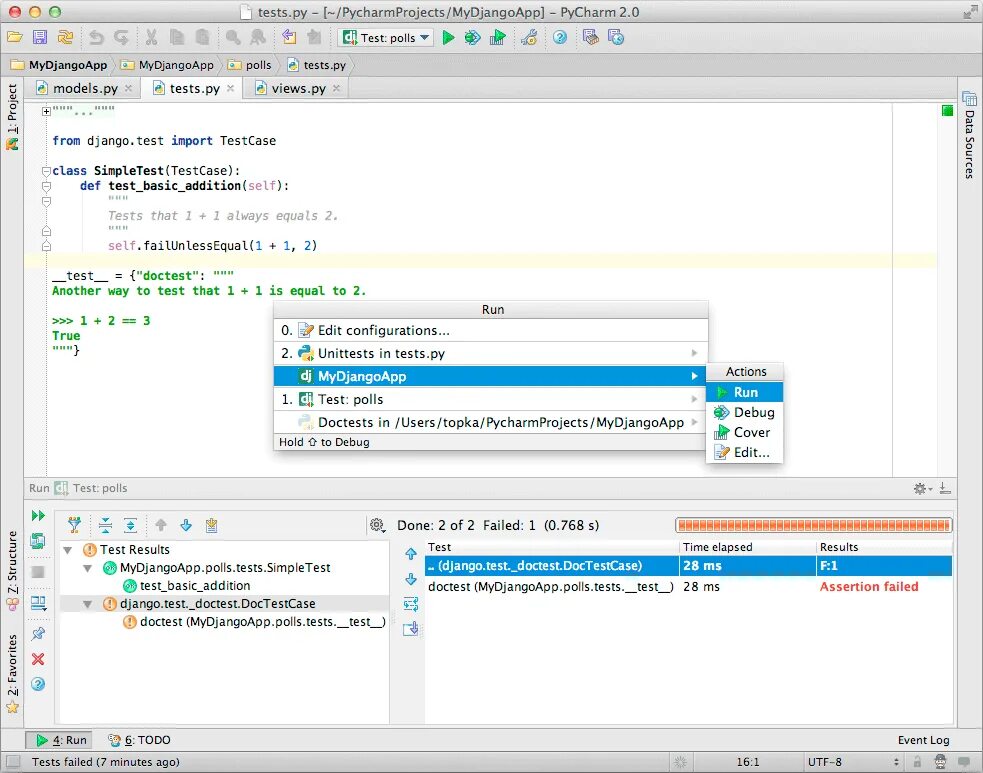Image resolution: width=983 pixels, height=773 pixels.
Task: Collapse the test_basic_addition method fold marker
Action: click(46, 186)
